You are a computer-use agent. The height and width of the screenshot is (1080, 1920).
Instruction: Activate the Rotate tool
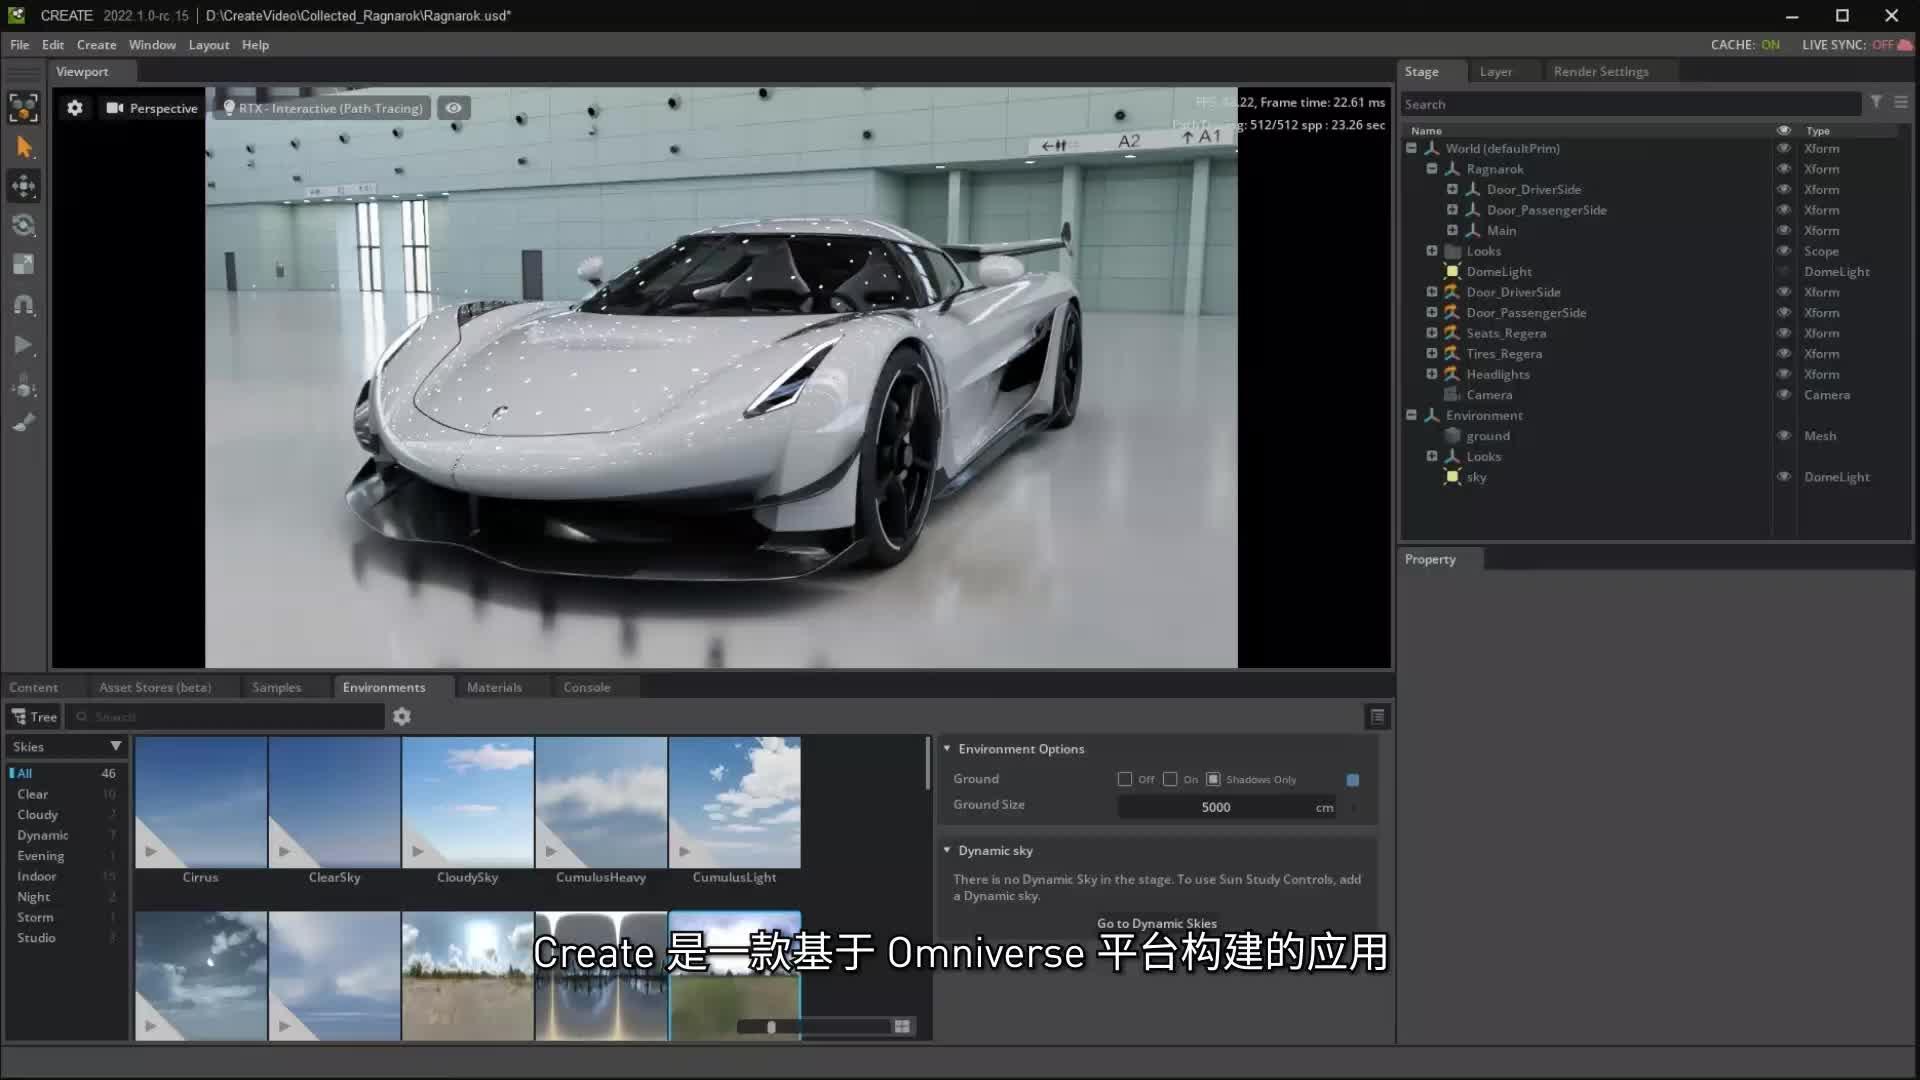point(23,225)
